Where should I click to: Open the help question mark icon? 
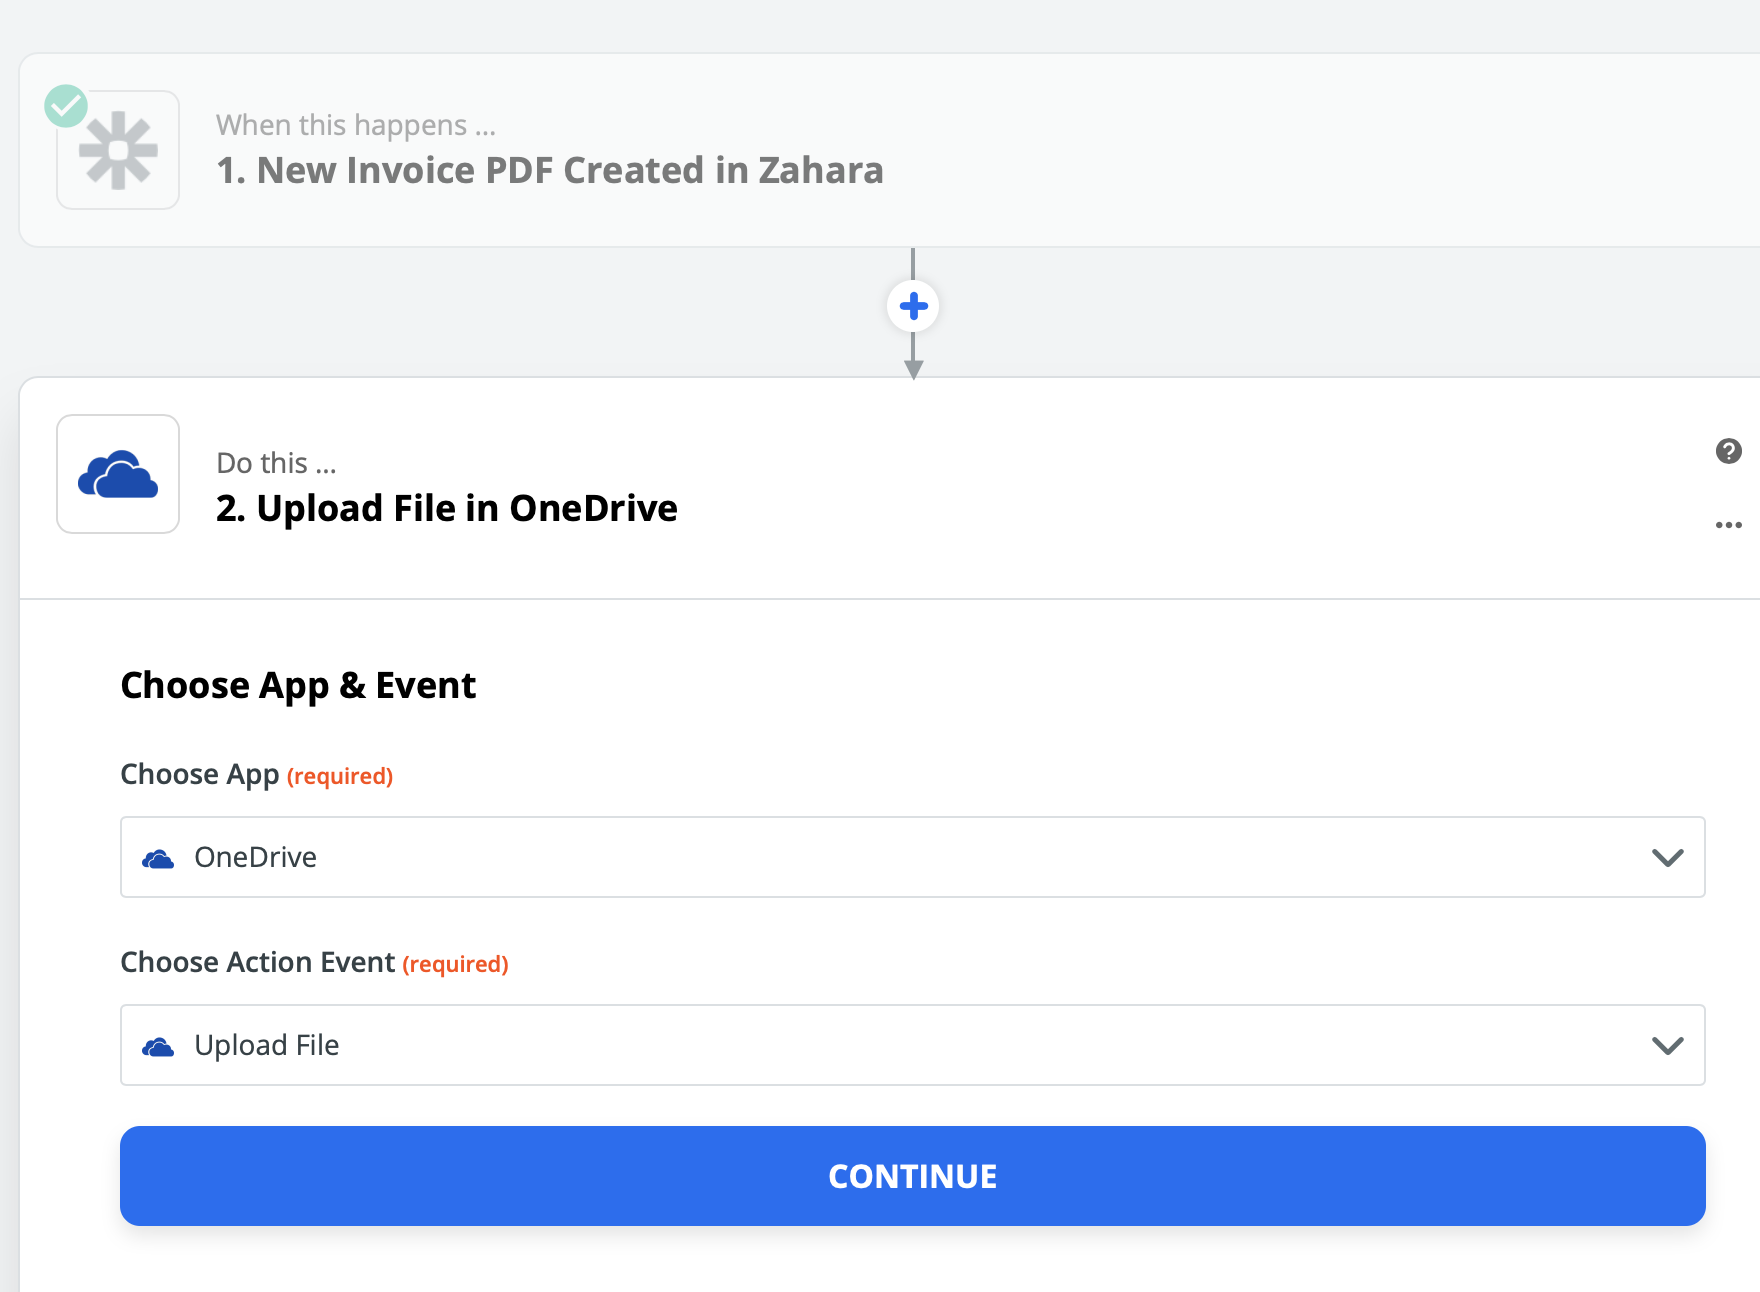pos(1728,451)
